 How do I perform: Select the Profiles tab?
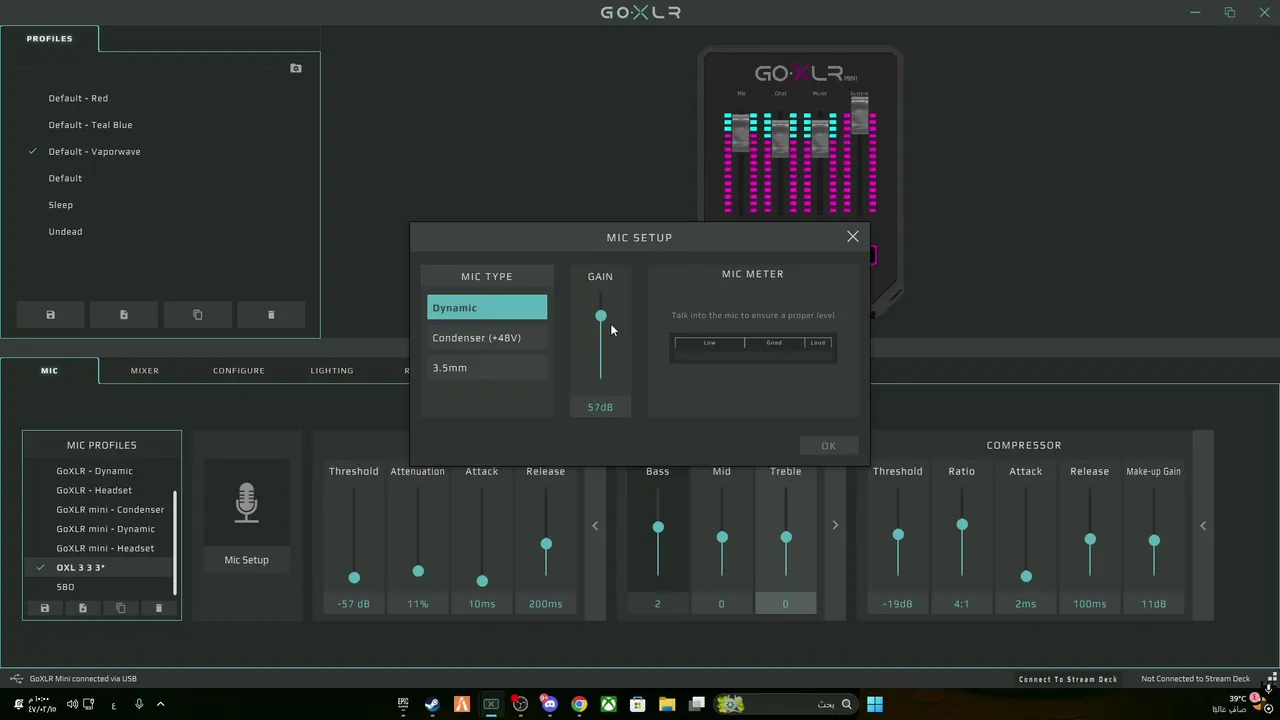pos(49,39)
